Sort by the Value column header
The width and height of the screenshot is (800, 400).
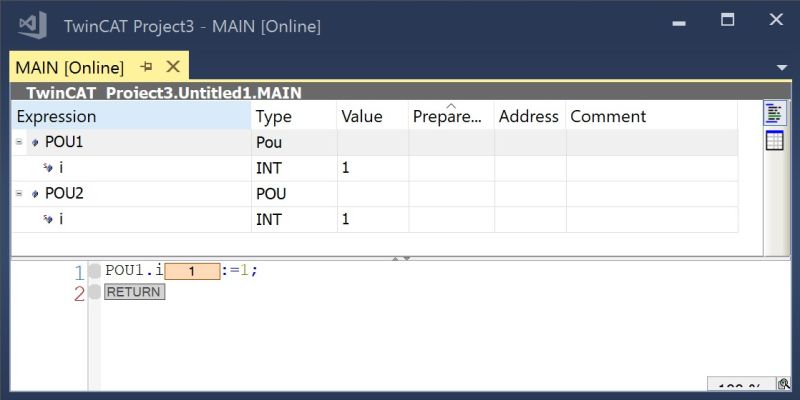372,116
